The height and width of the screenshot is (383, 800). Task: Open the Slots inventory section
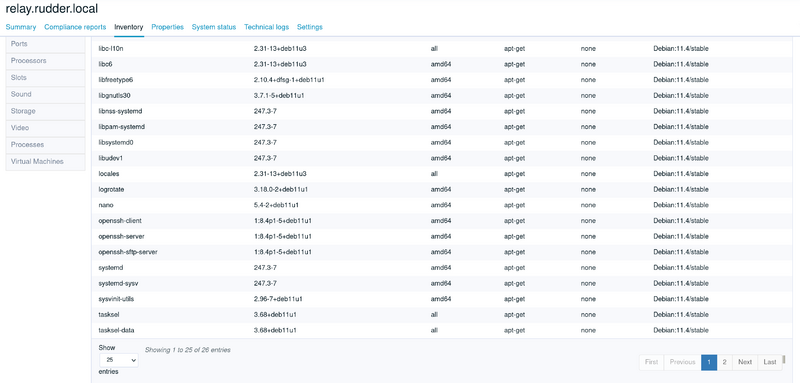coord(45,78)
